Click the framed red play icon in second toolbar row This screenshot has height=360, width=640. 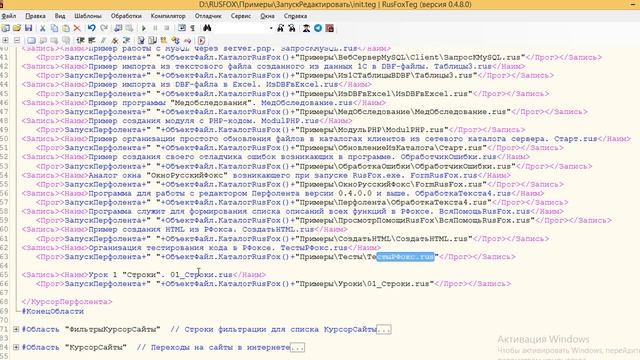201,40
